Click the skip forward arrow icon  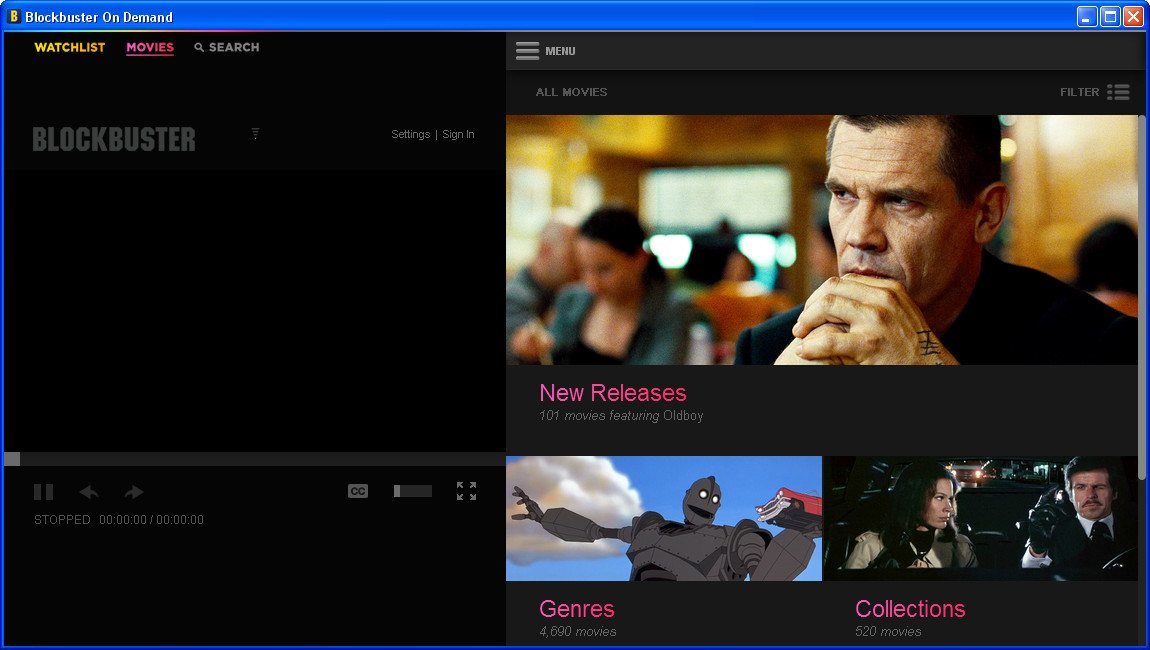click(x=134, y=492)
